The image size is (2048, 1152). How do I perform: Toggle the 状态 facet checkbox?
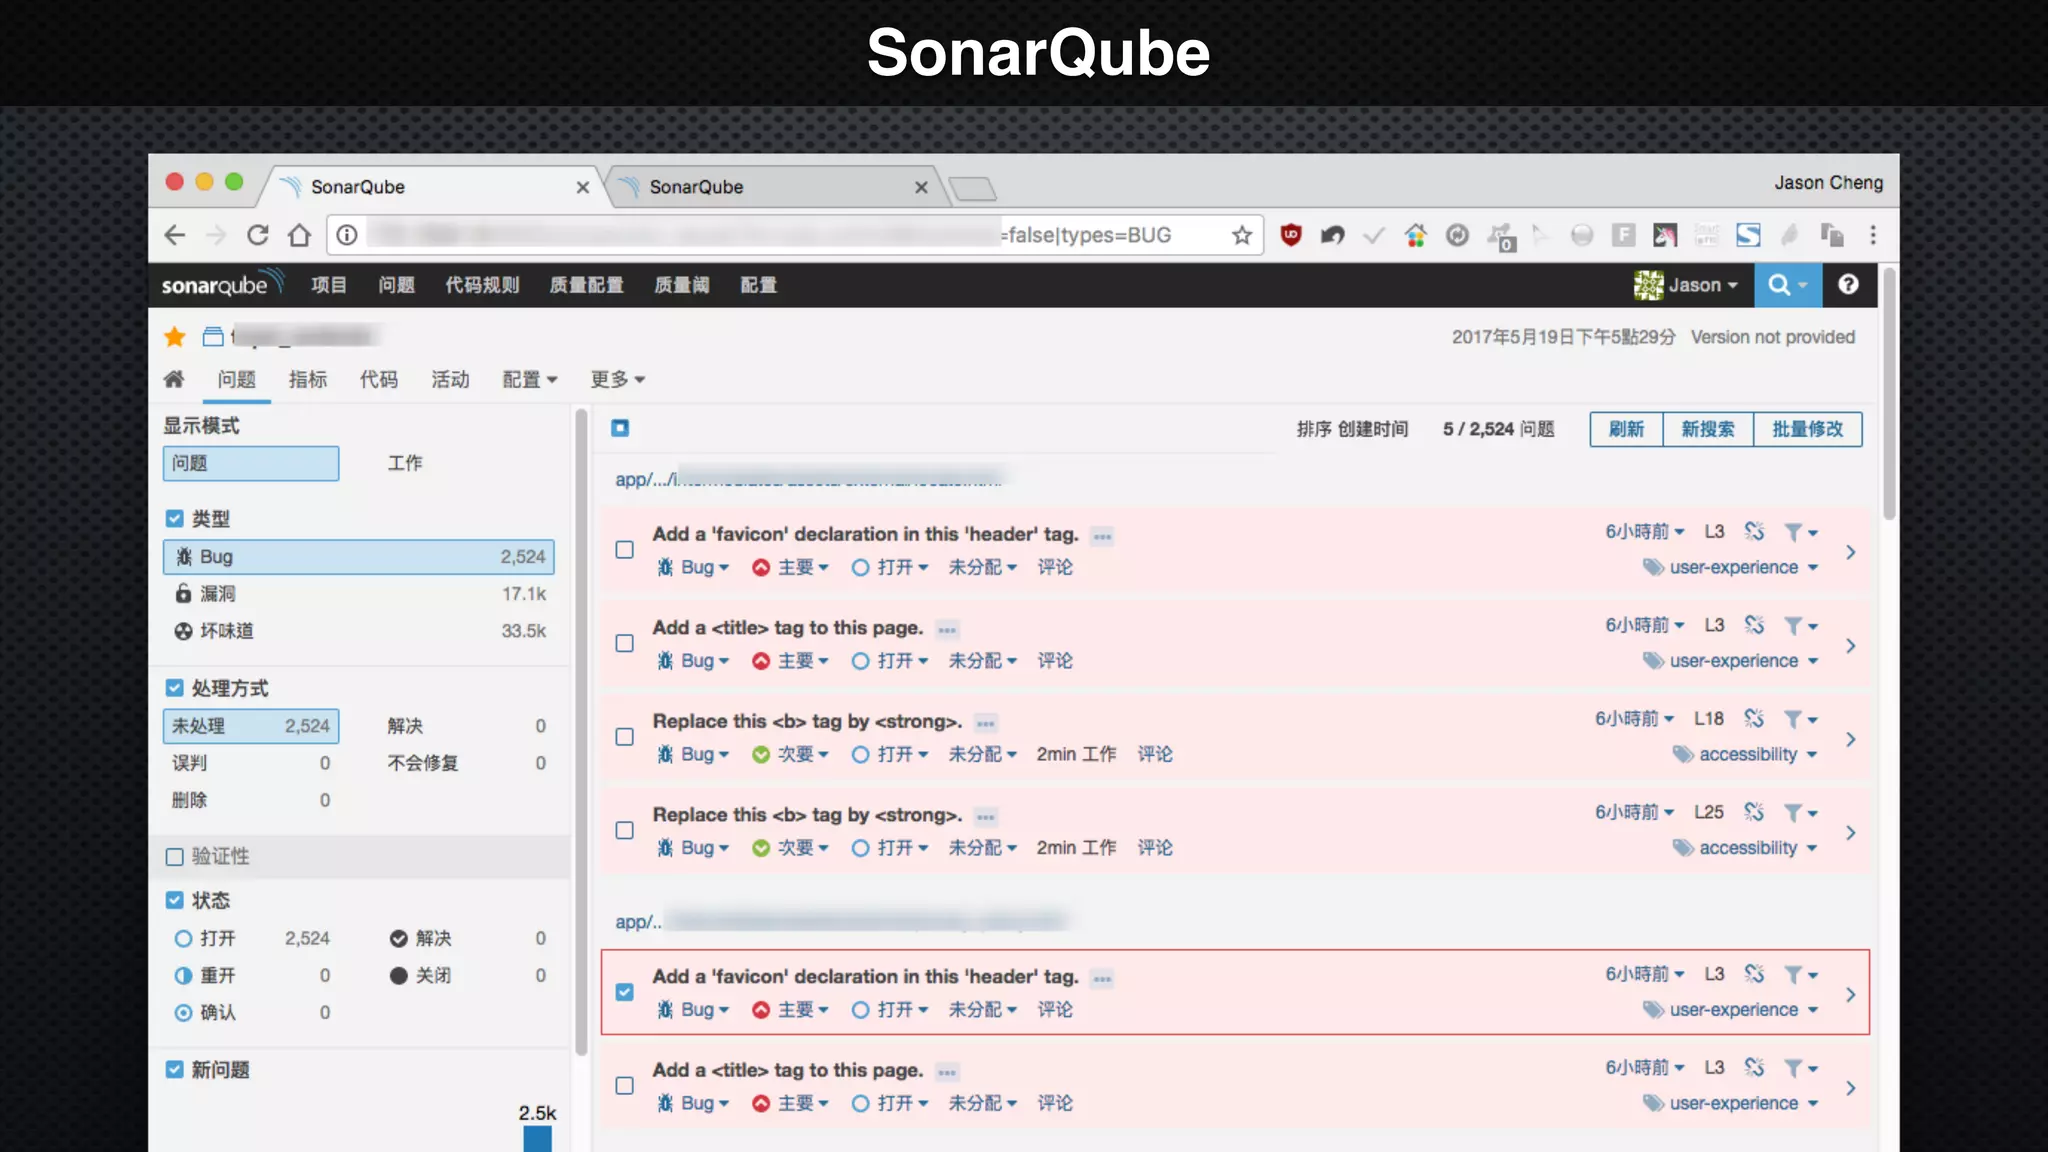click(175, 900)
